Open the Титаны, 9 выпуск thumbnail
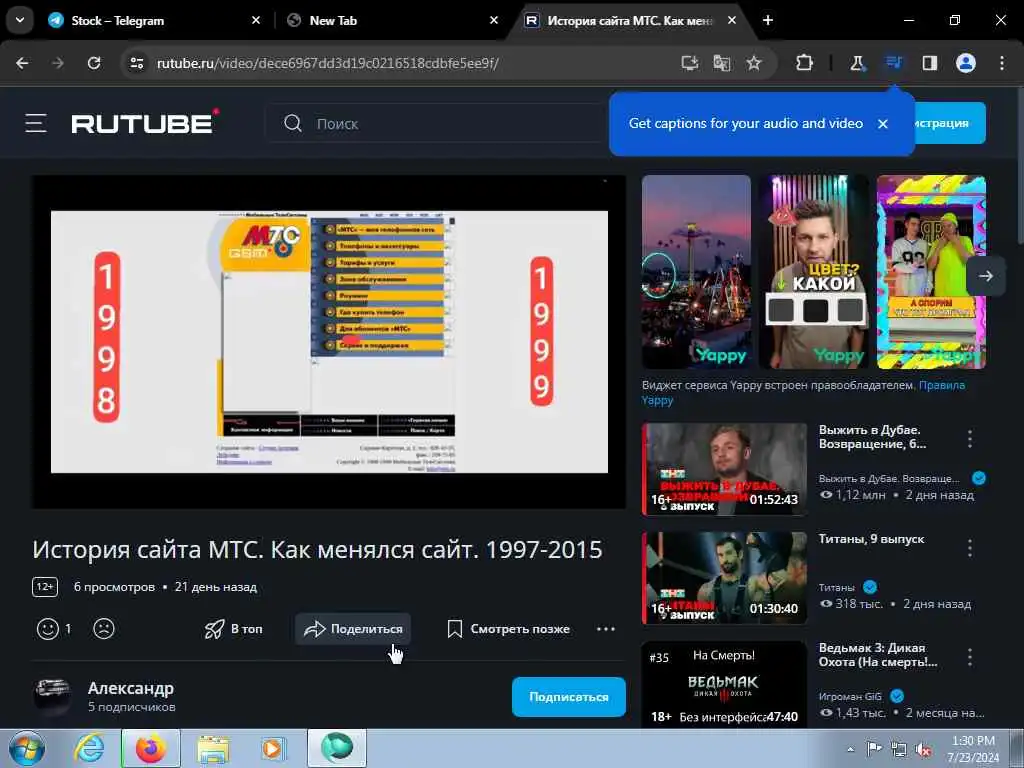1024x768 pixels. pyautogui.click(x=724, y=578)
